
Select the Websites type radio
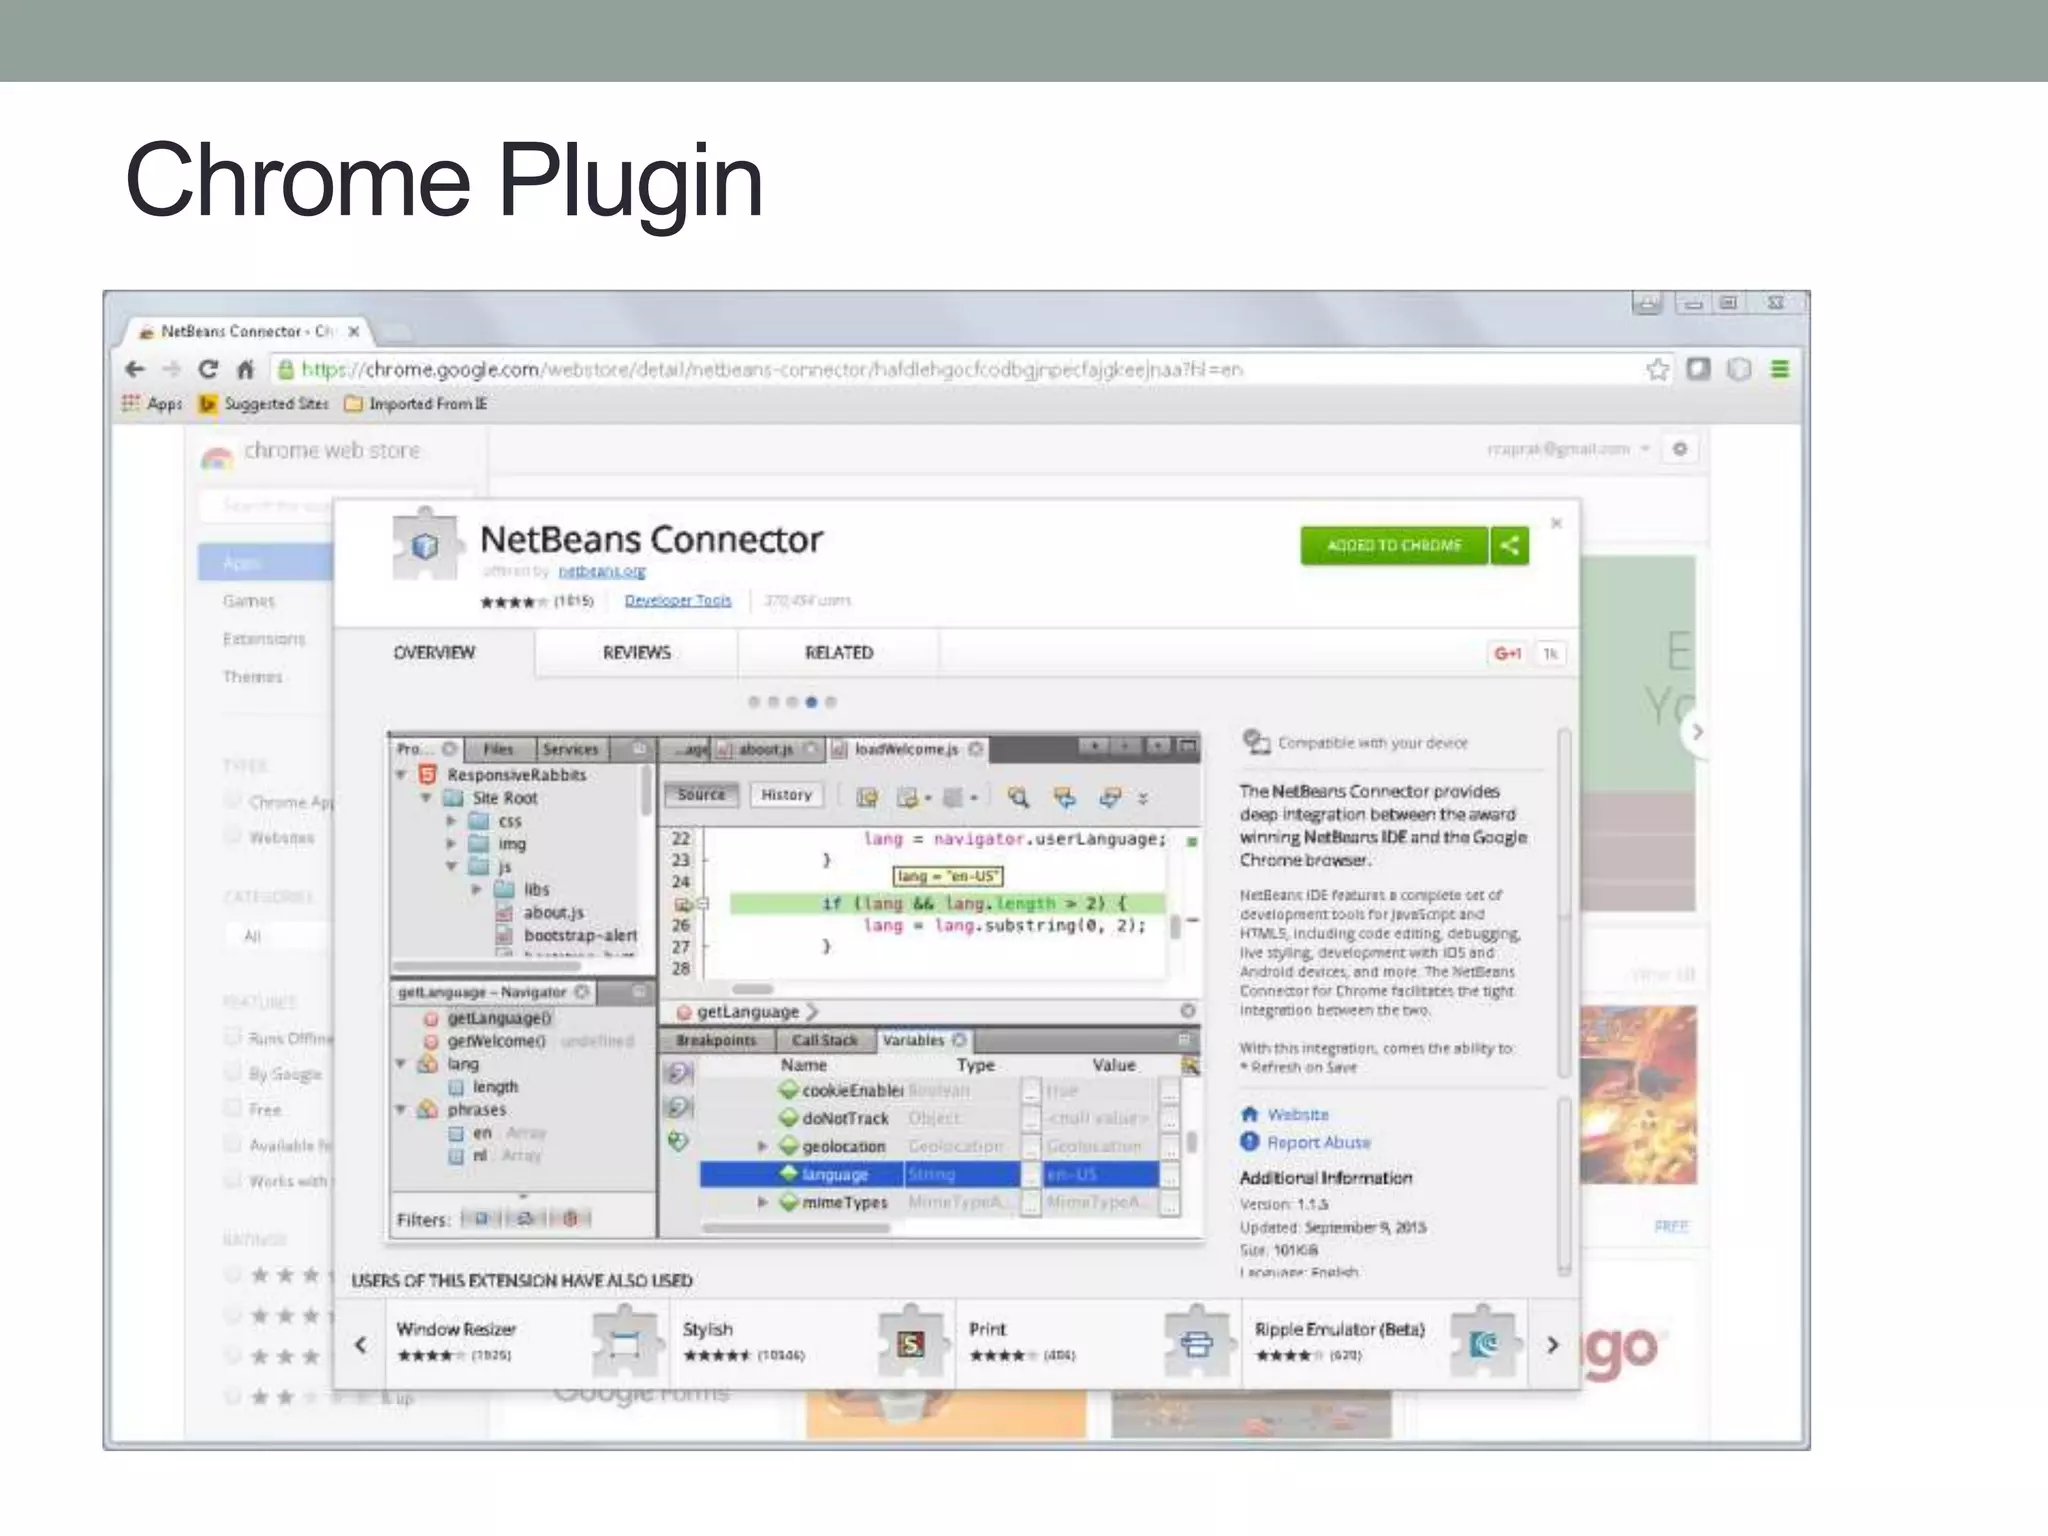[x=233, y=835]
